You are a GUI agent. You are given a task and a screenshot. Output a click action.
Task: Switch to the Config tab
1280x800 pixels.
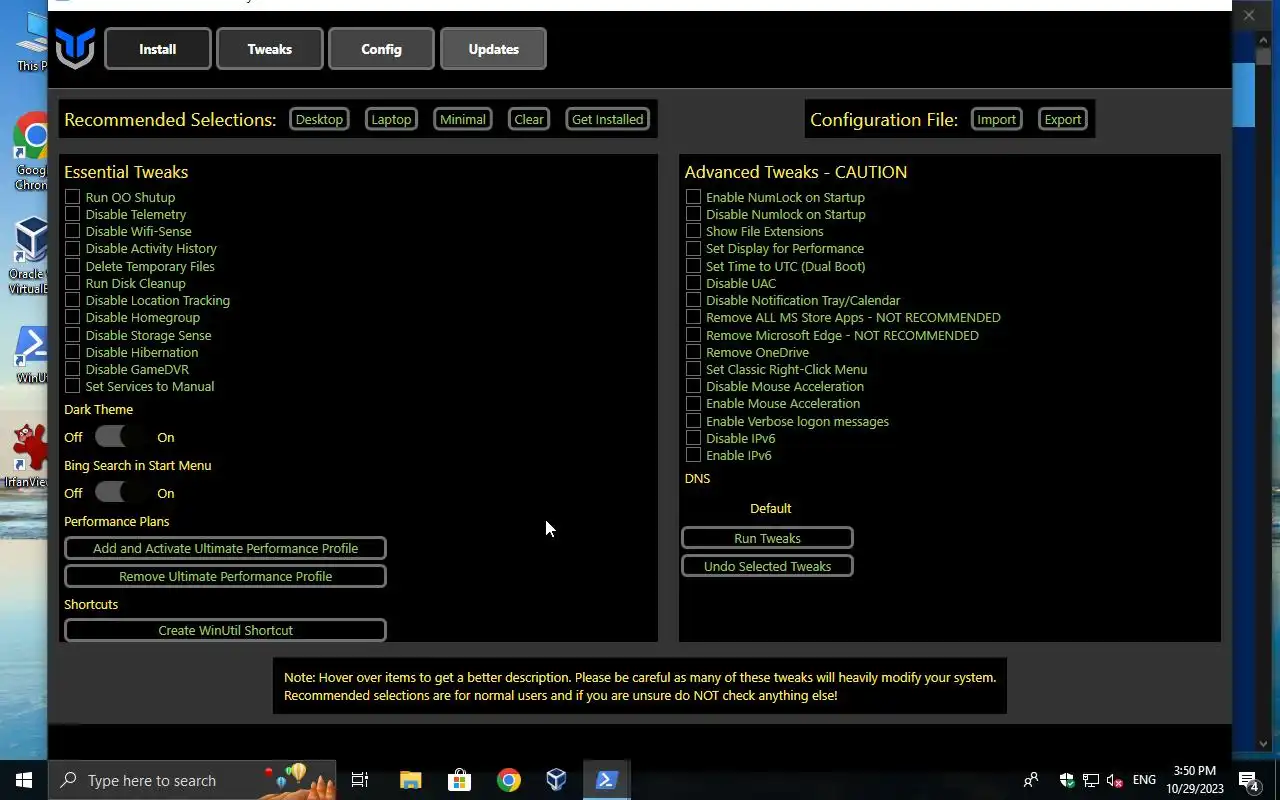tap(381, 49)
